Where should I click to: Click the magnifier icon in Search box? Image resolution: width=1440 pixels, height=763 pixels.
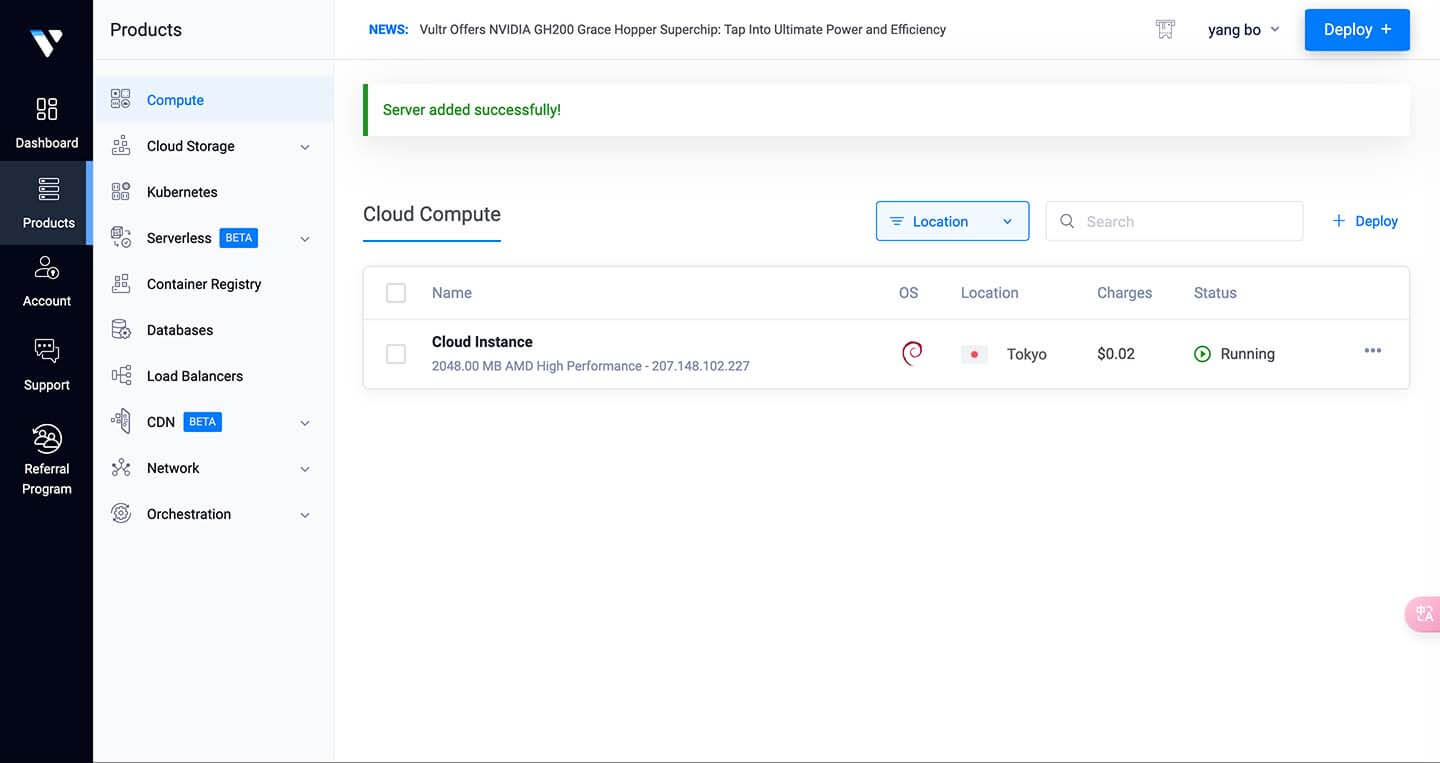click(x=1067, y=221)
